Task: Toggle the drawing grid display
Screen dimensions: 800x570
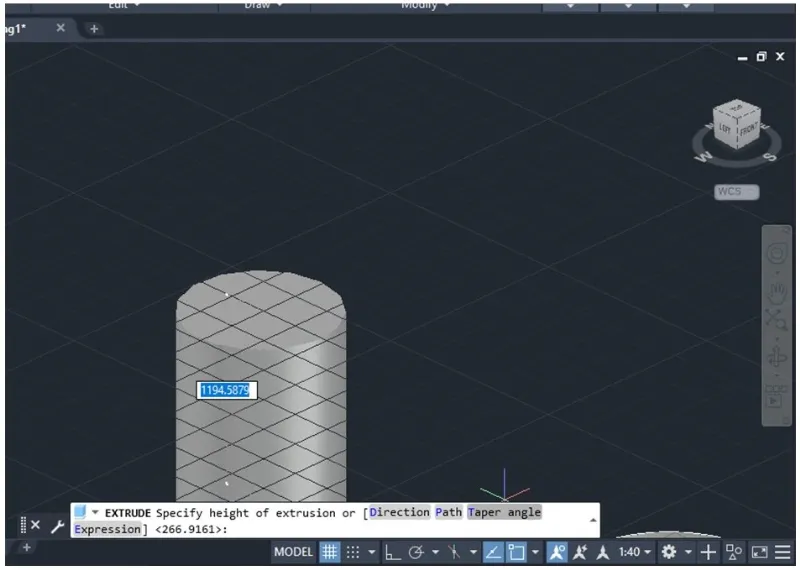Action: coord(329,552)
